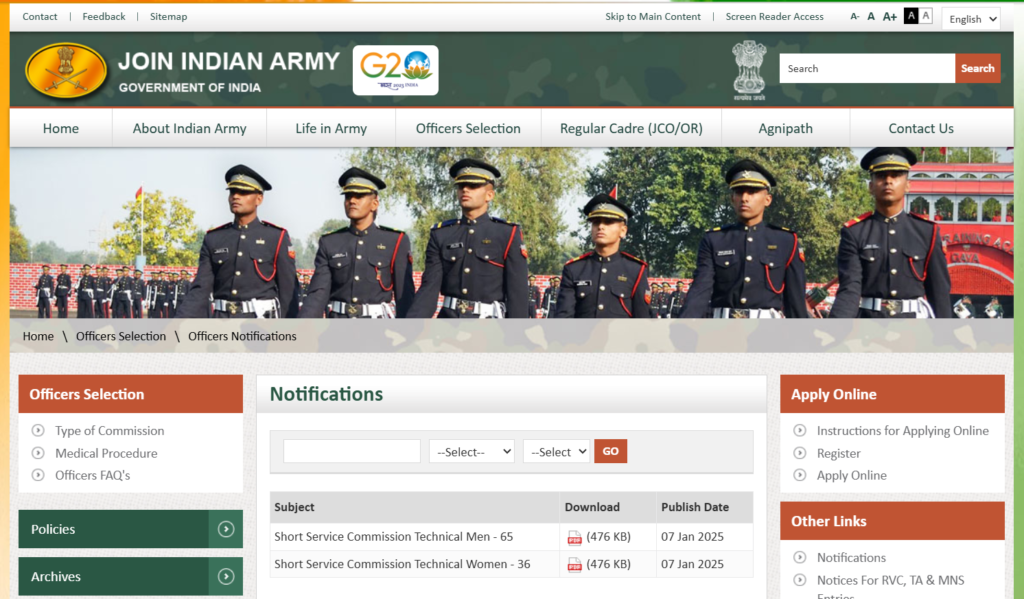Image resolution: width=1024 pixels, height=599 pixels.
Task: Click inside the notification search box
Action: tap(351, 451)
